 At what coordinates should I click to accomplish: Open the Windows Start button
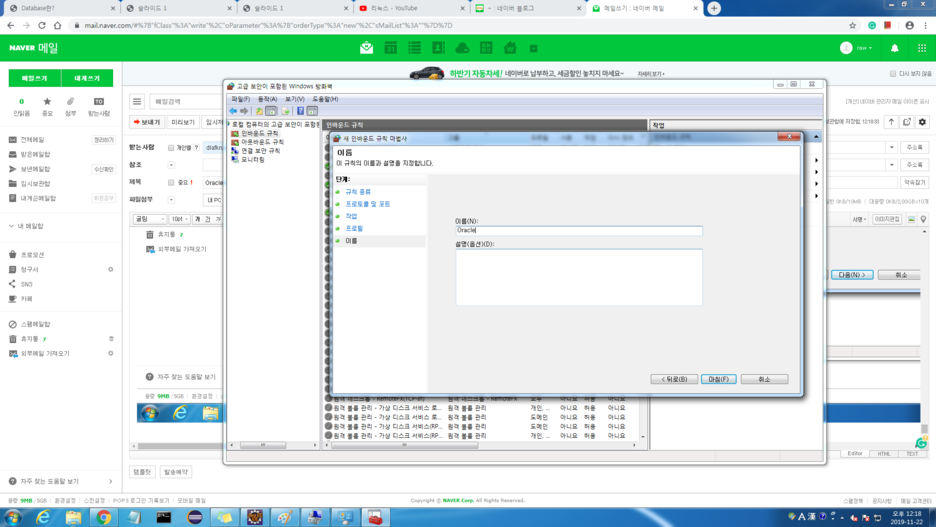[13, 517]
